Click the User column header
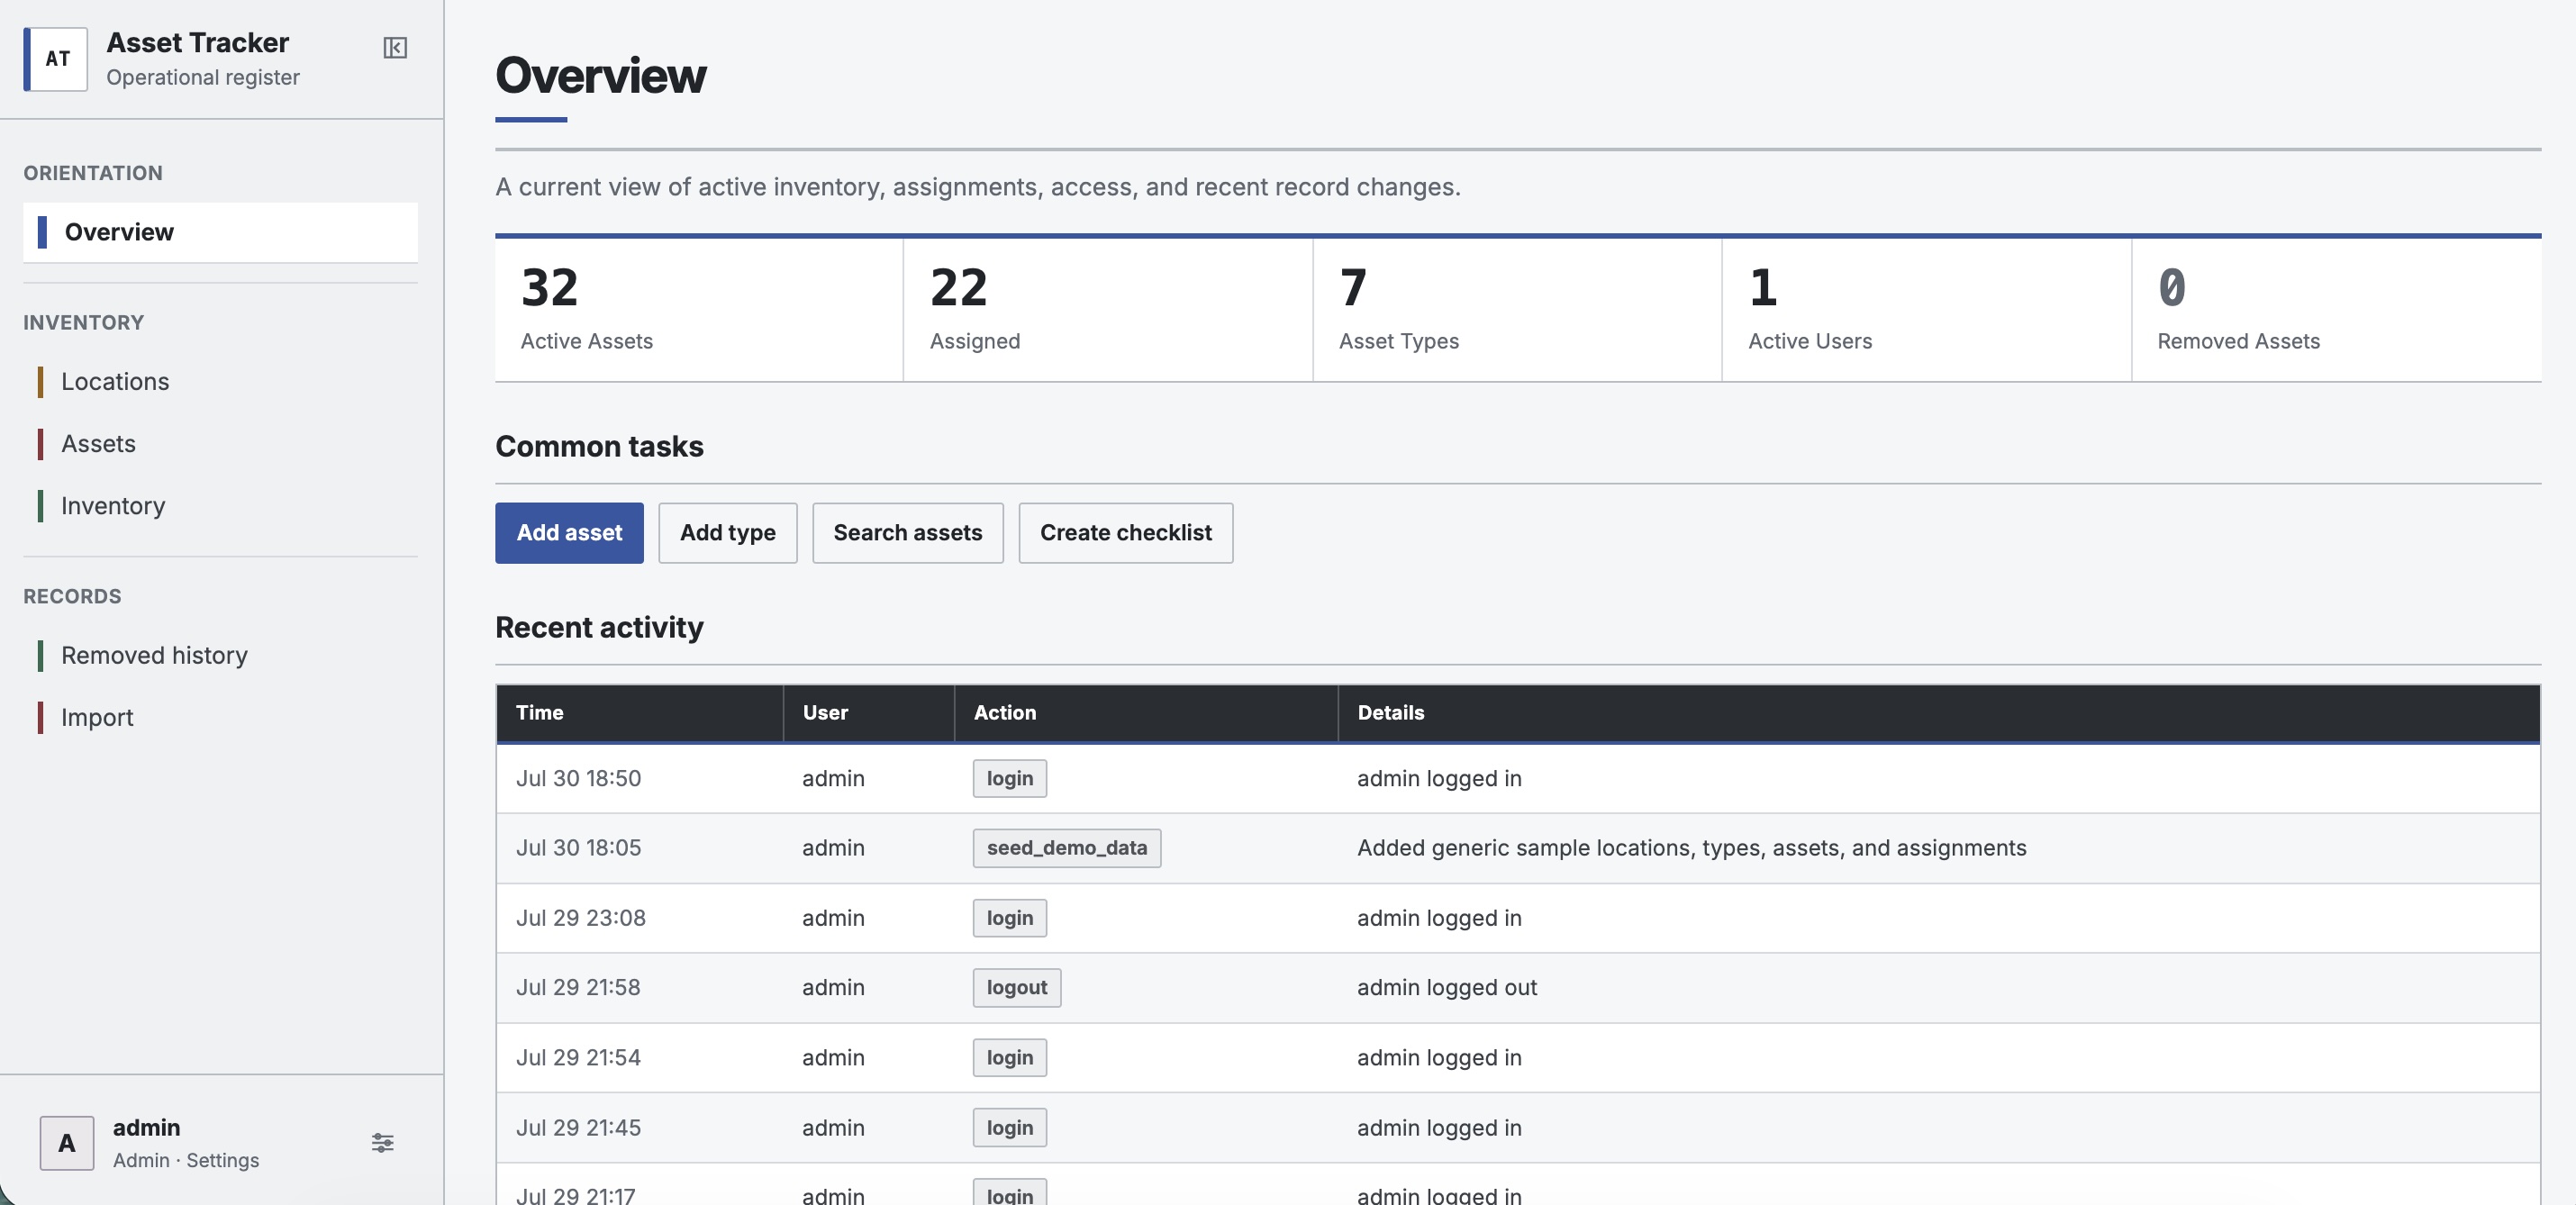2576x1205 pixels. [x=869, y=713]
